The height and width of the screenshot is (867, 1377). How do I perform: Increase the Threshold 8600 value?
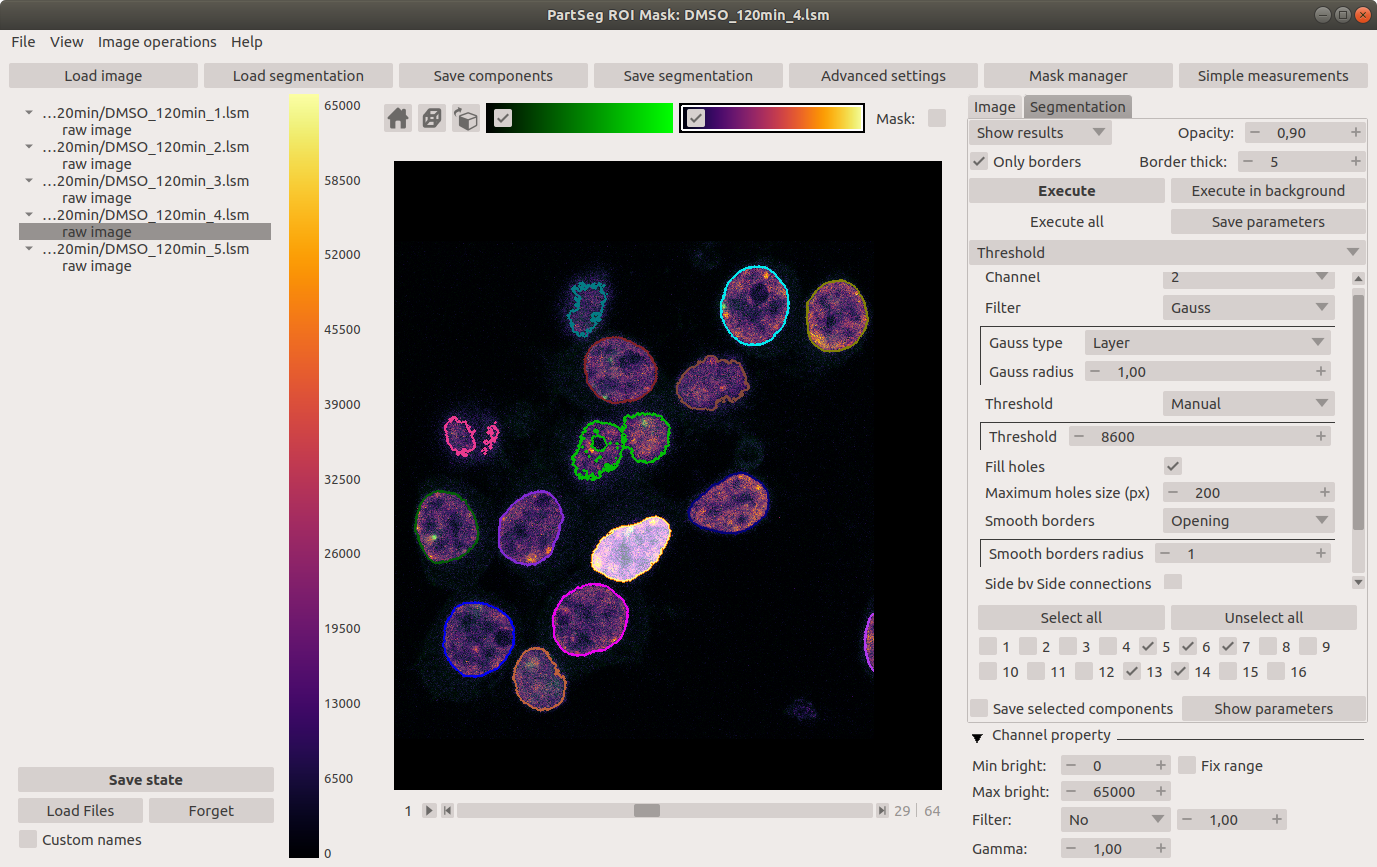[1321, 437]
